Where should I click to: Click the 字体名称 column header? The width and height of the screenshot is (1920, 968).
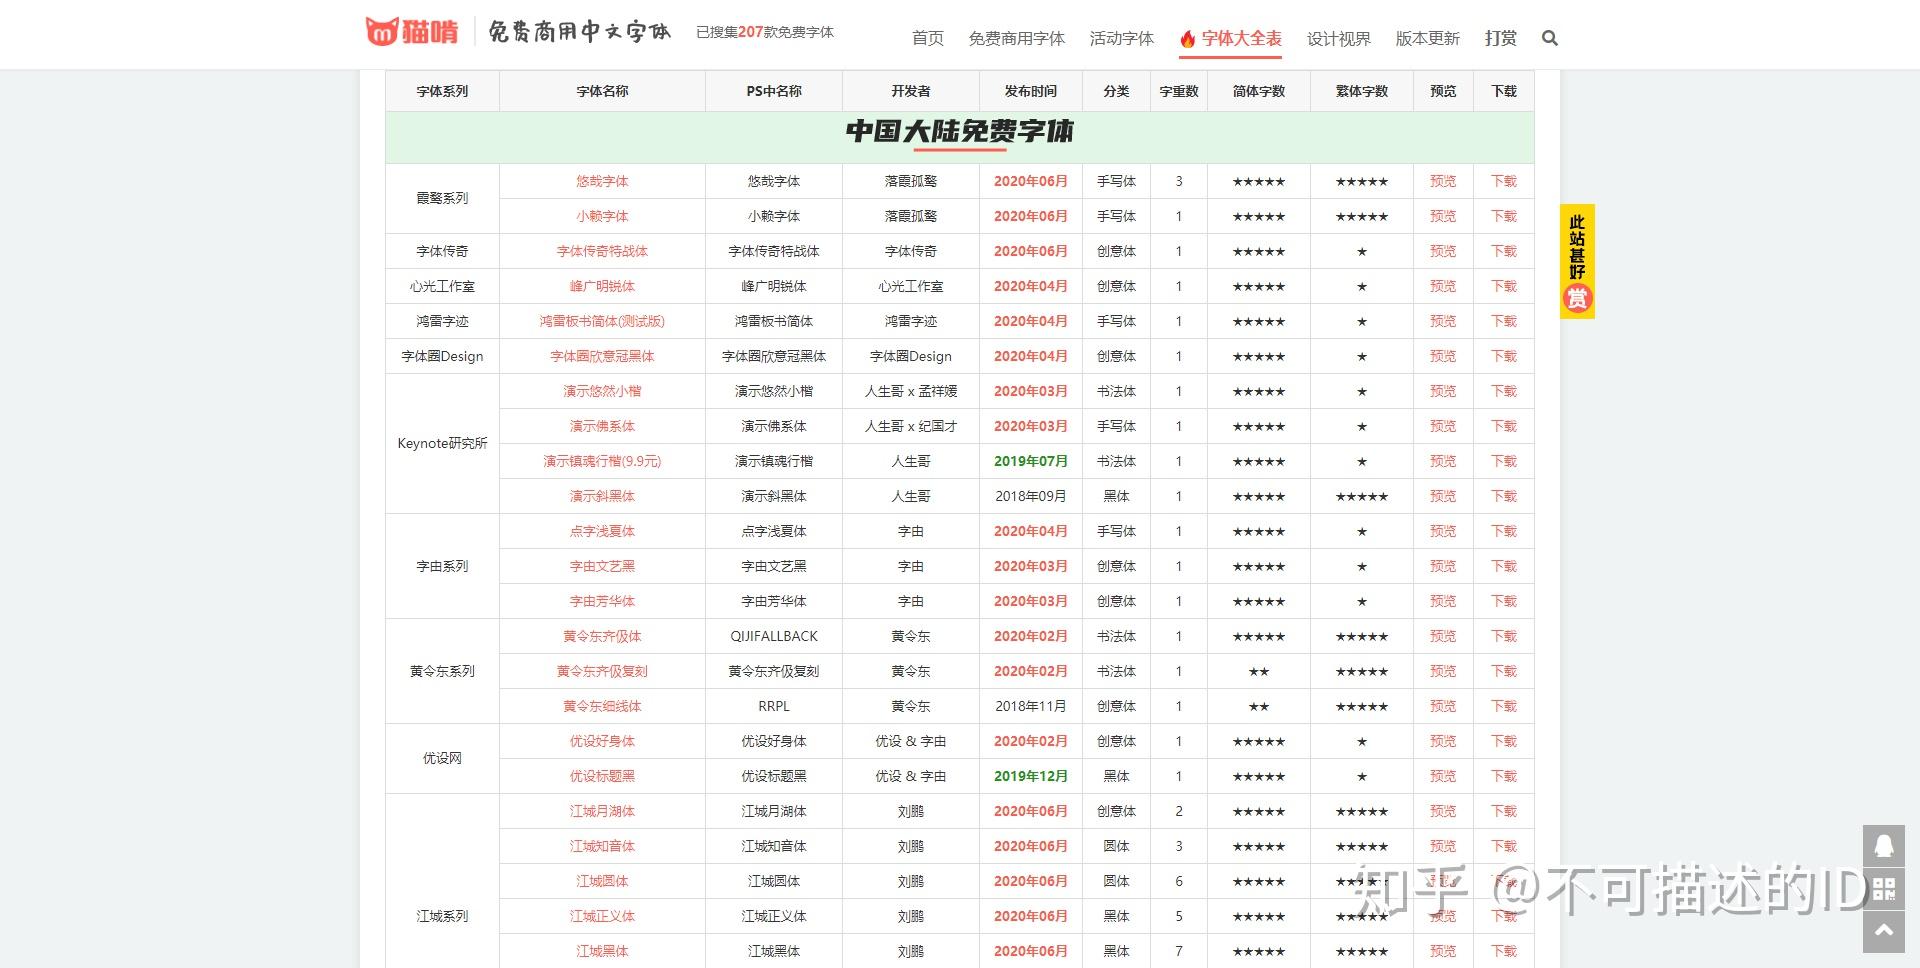pyautogui.click(x=602, y=91)
